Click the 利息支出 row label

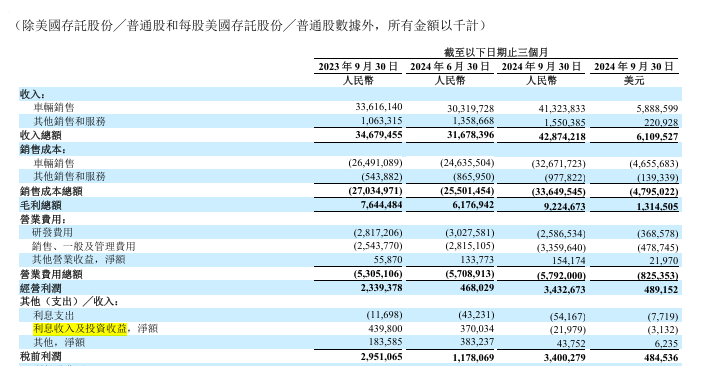(54, 315)
